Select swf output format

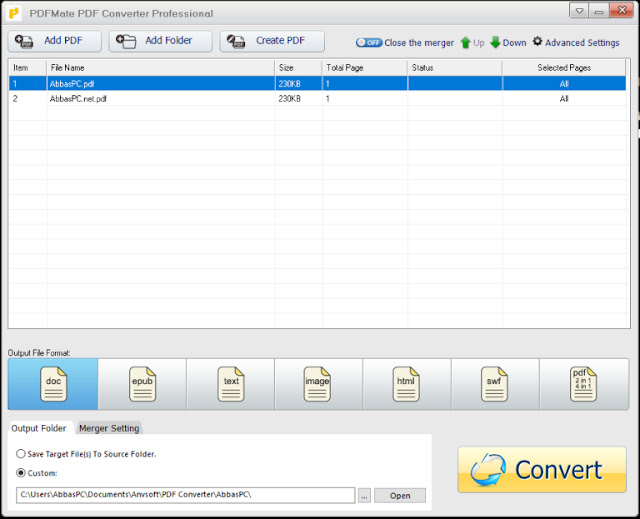pyautogui.click(x=495, y=384)
